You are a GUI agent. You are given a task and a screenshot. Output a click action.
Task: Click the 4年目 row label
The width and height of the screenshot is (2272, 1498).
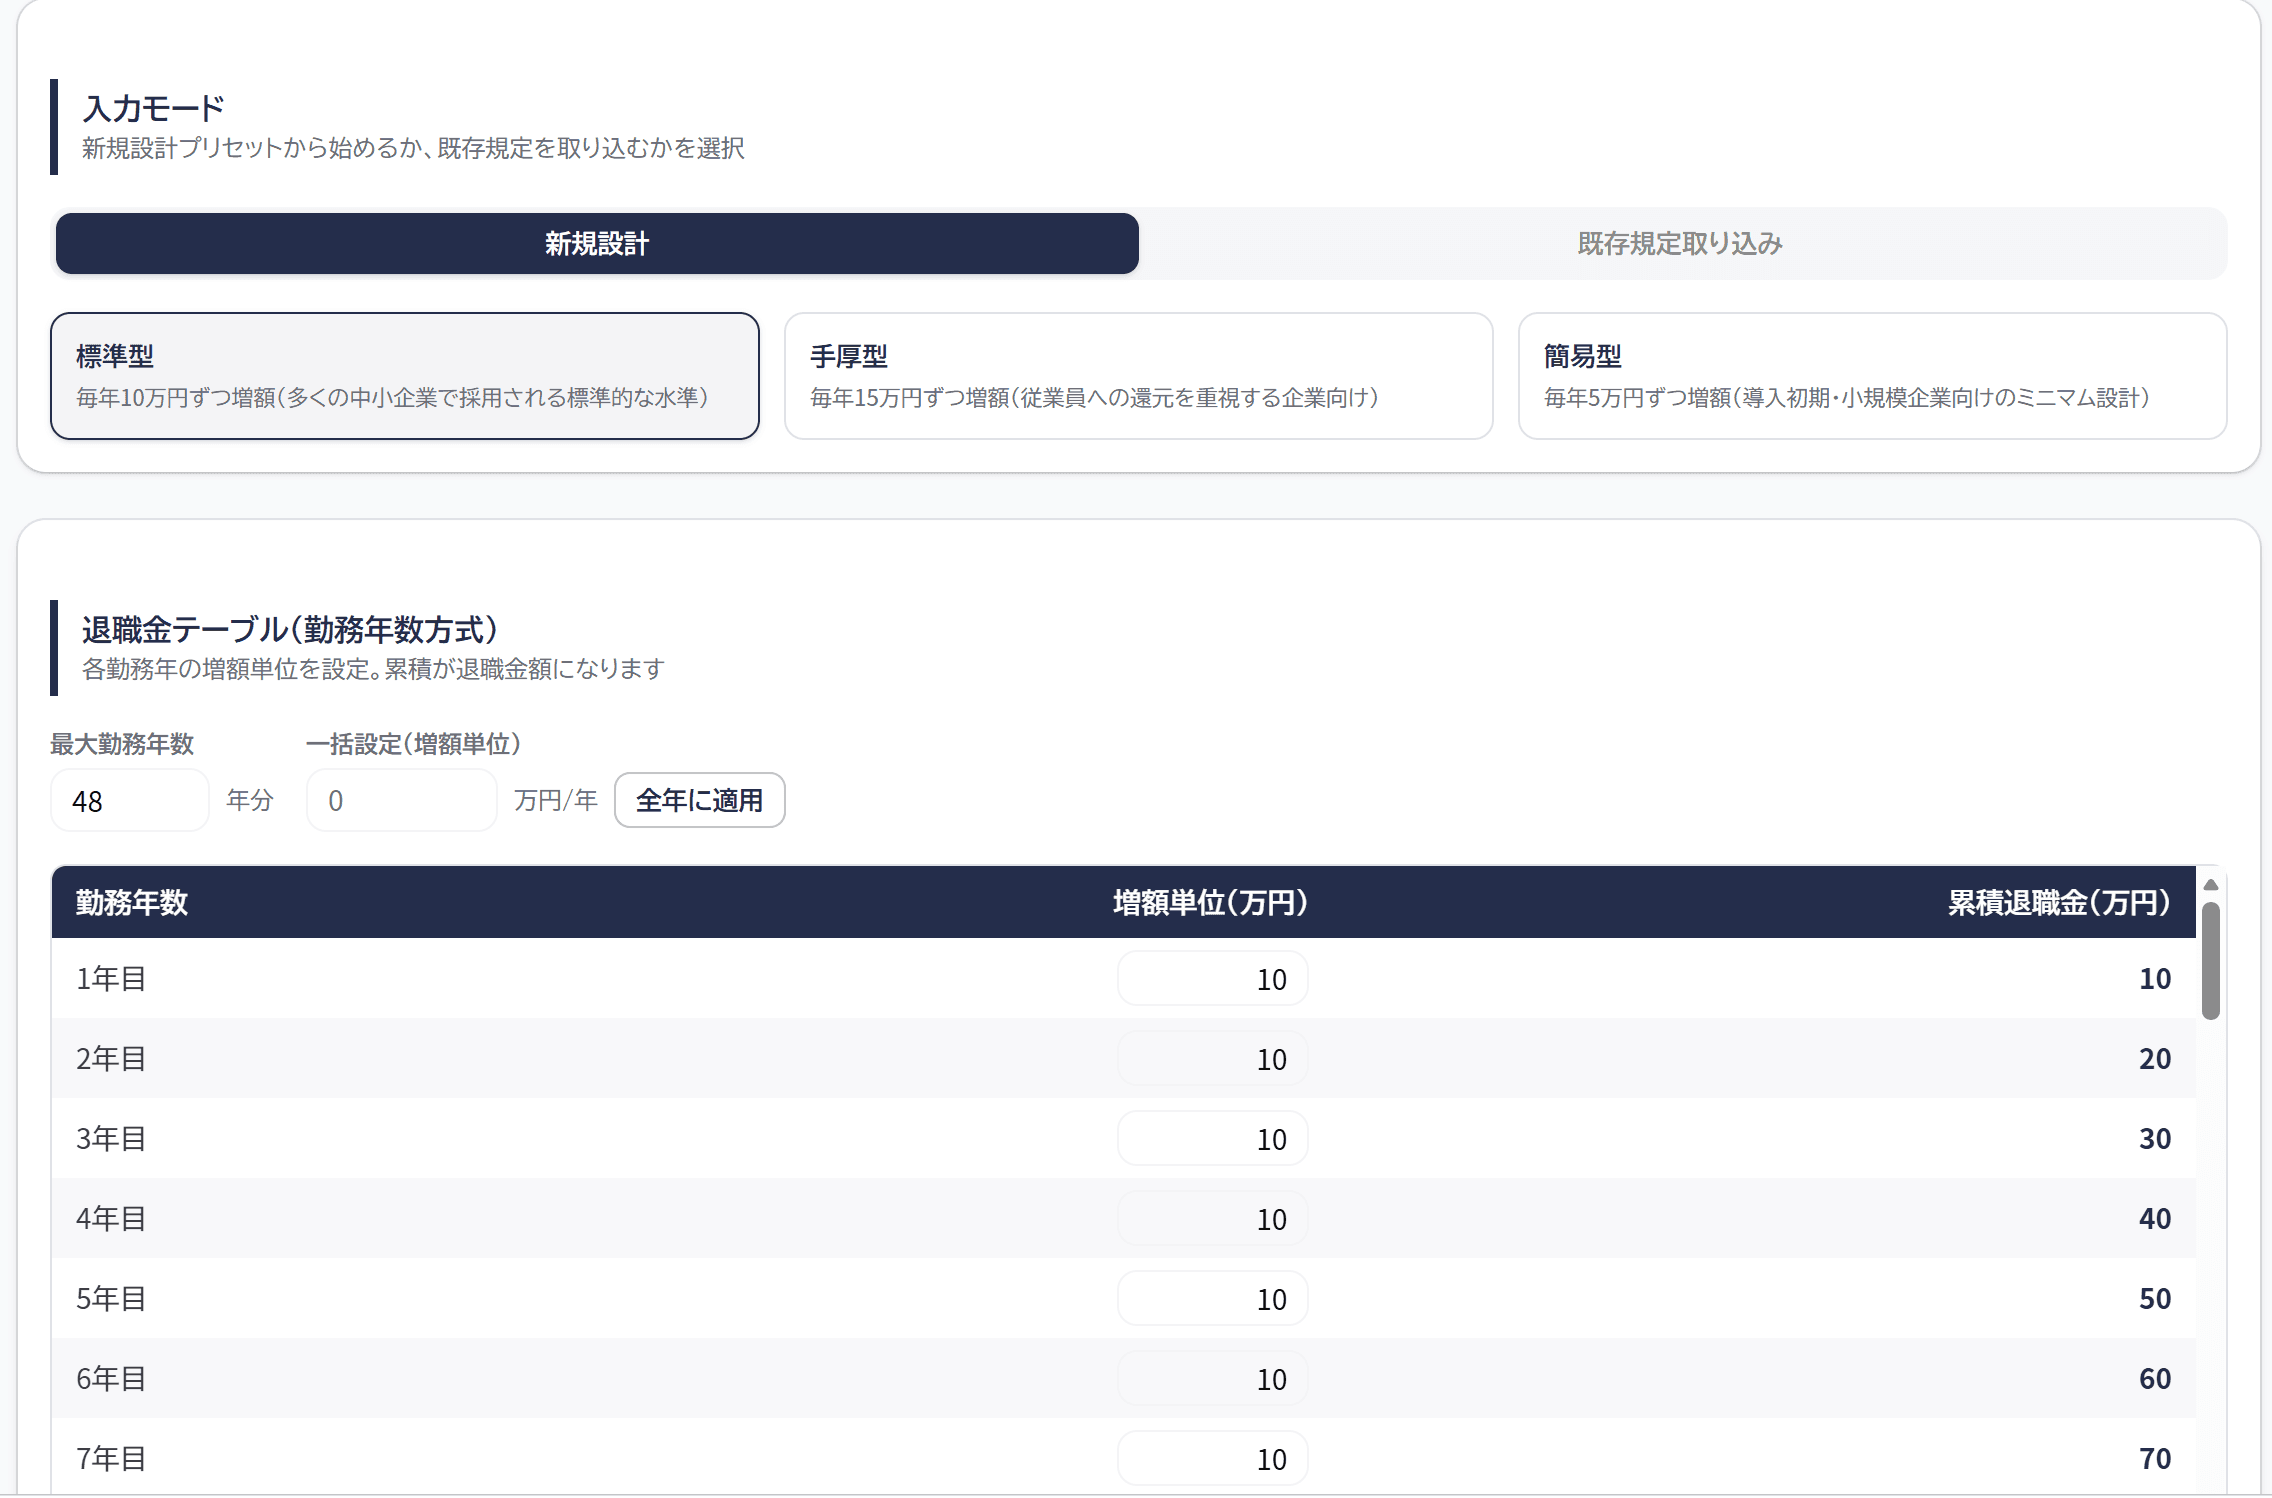111,1218
